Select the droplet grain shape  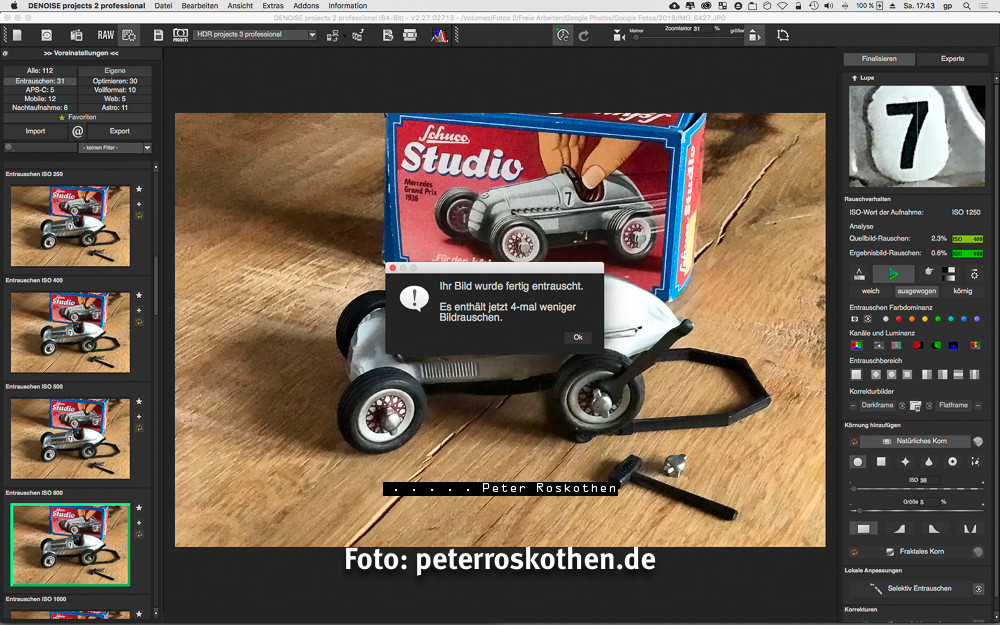929,462
